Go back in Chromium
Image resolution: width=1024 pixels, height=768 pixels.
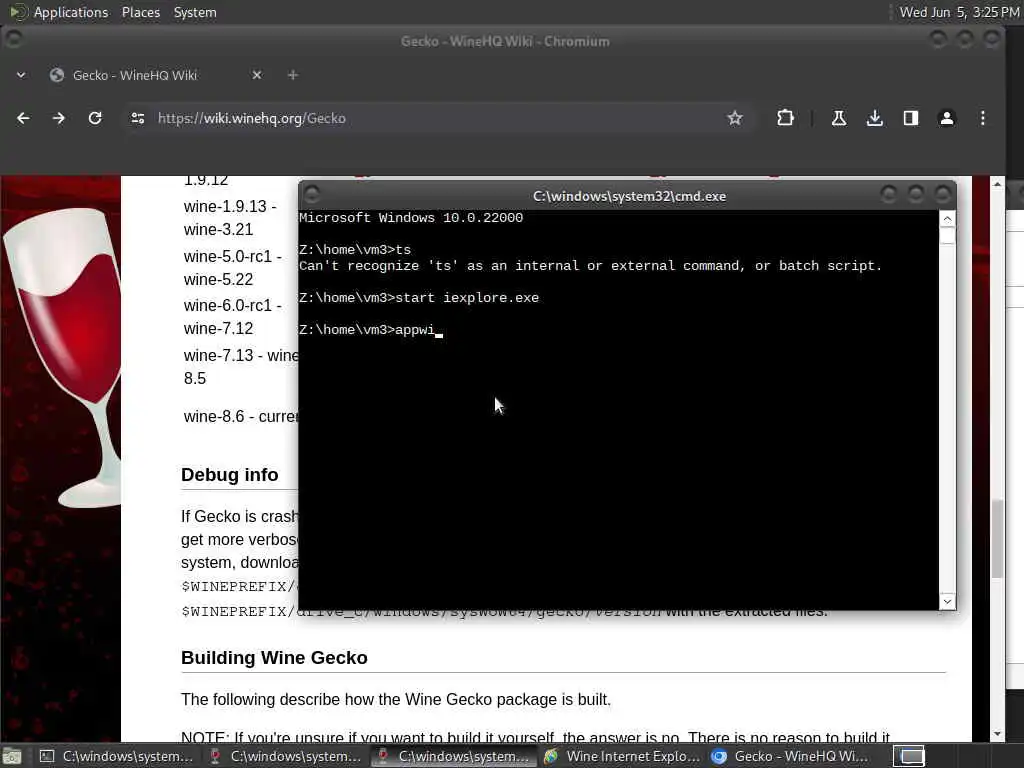23,118
